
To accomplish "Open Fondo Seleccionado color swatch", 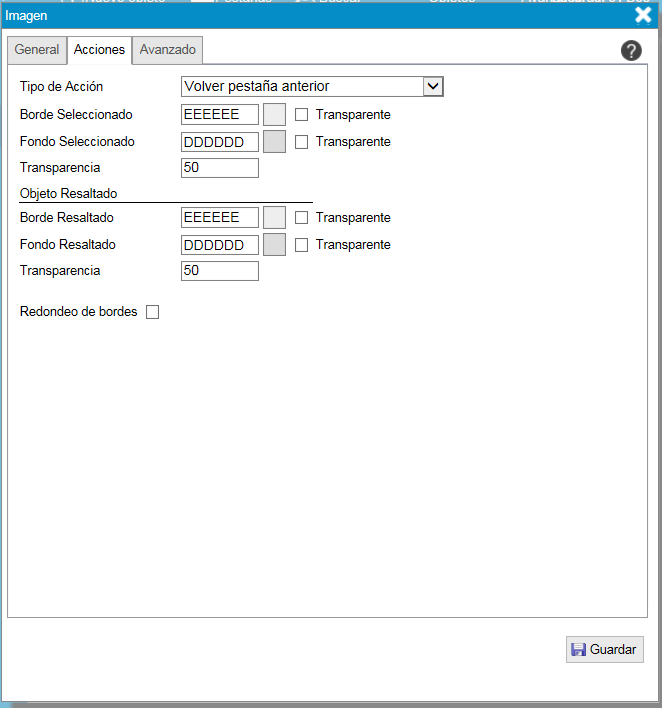I will coord(274,142).
